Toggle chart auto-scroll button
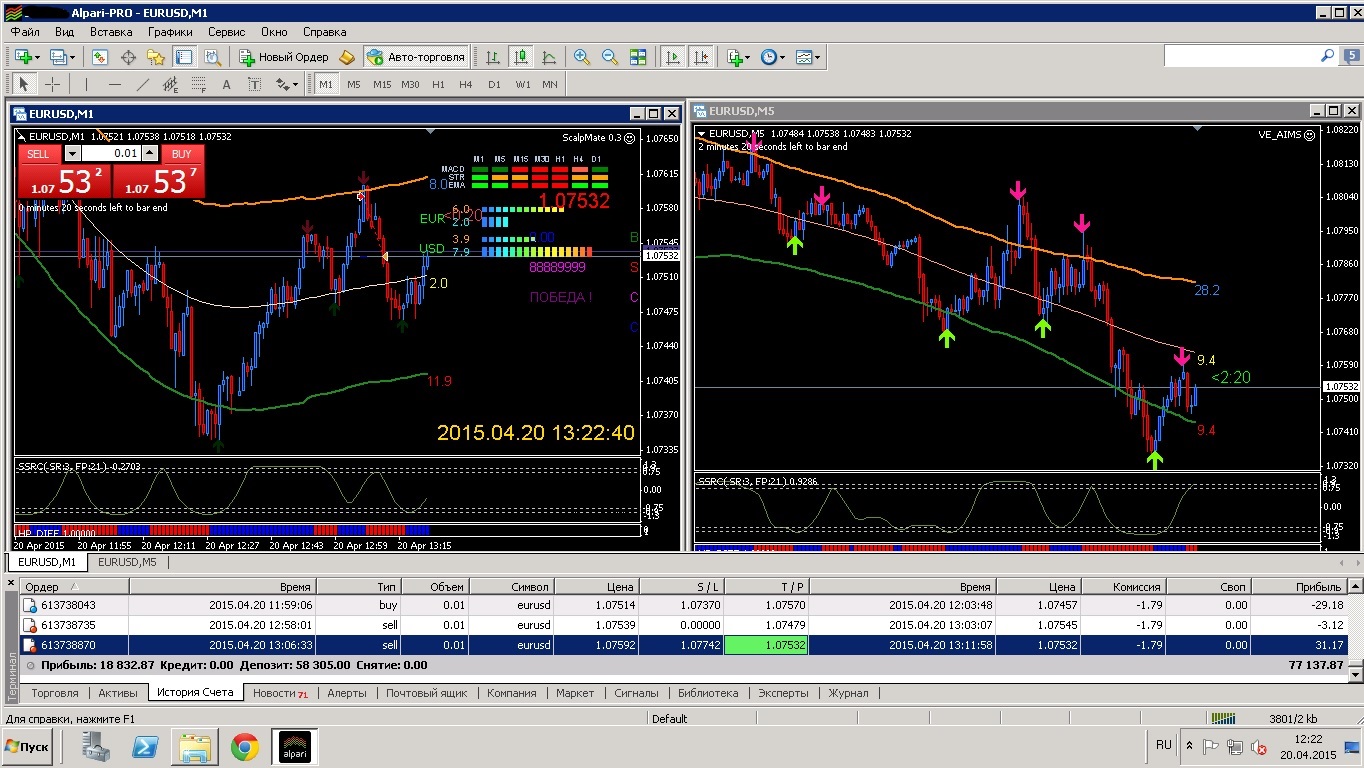The width and height of the screenshot is (1364, 768). point(673,57)
